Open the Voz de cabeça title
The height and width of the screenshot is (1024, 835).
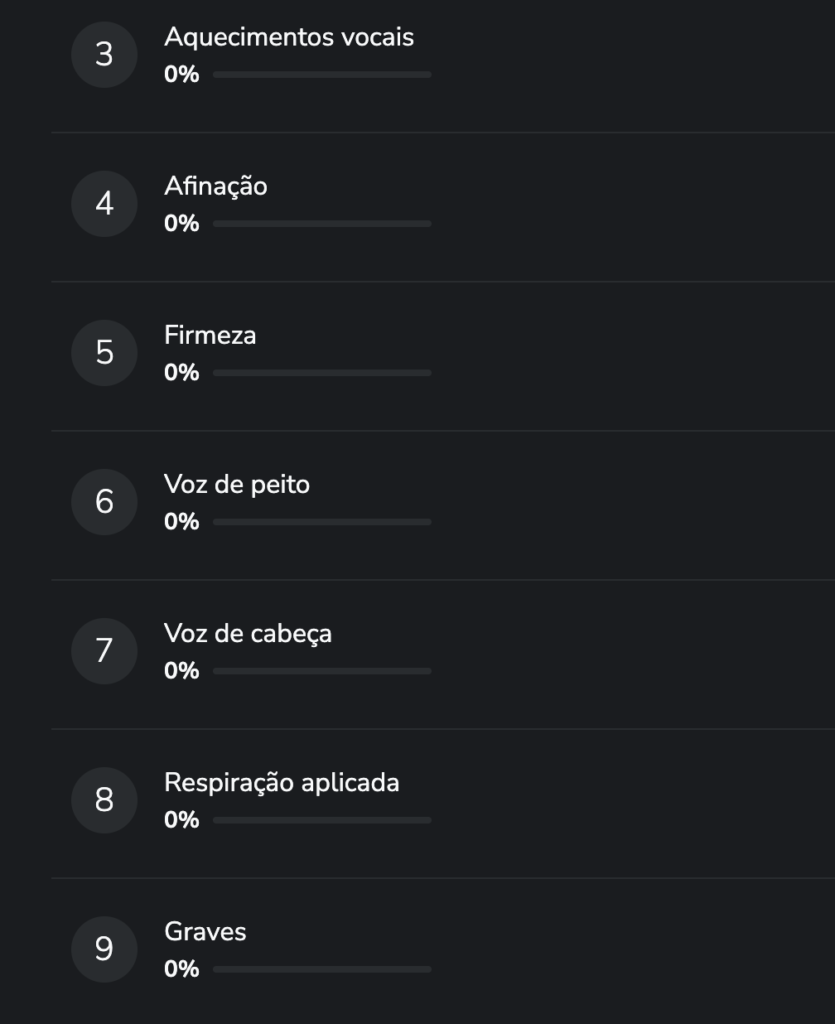(x=248, y=633)
